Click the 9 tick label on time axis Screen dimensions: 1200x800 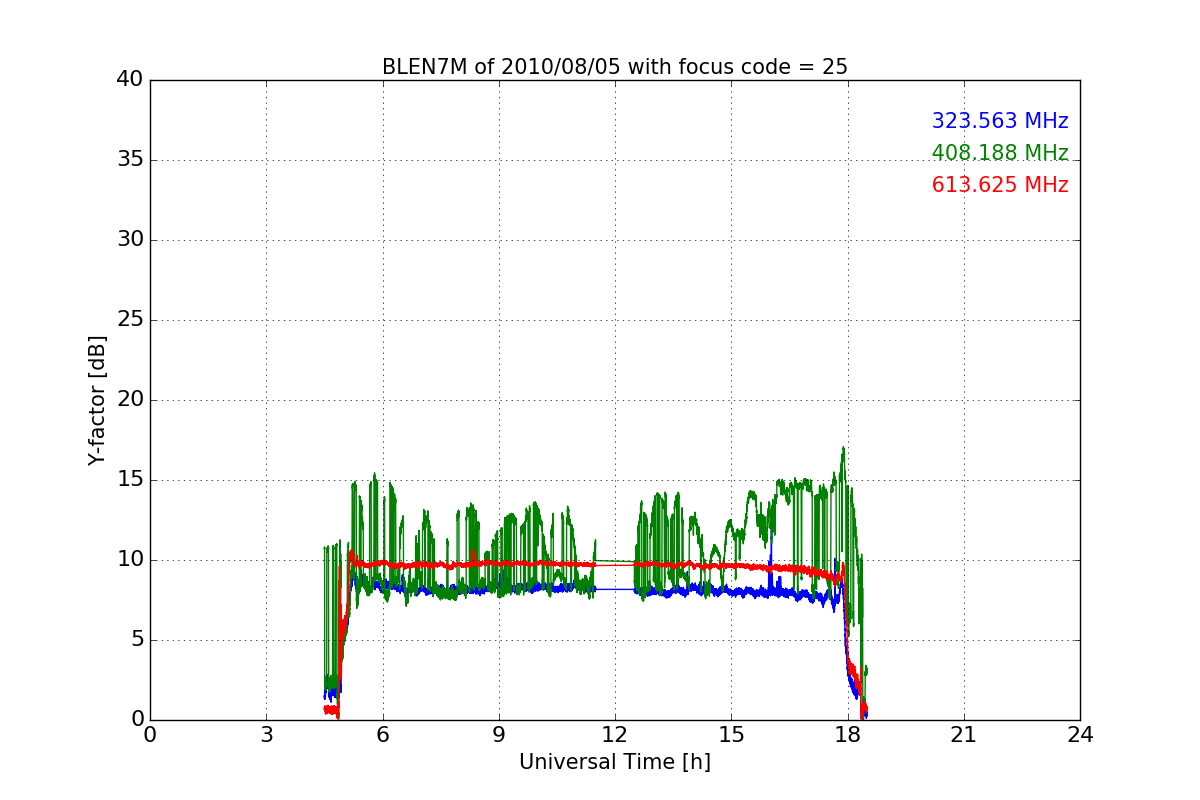coord(498,735)
